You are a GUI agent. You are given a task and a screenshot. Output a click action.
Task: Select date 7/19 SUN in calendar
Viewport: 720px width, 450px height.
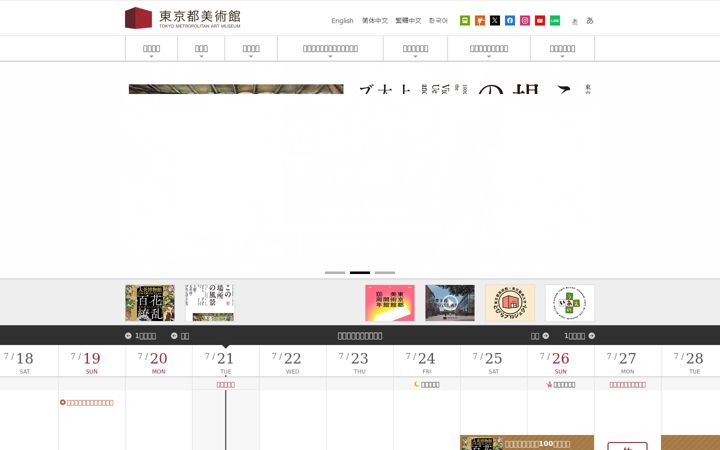click(92, 361)
